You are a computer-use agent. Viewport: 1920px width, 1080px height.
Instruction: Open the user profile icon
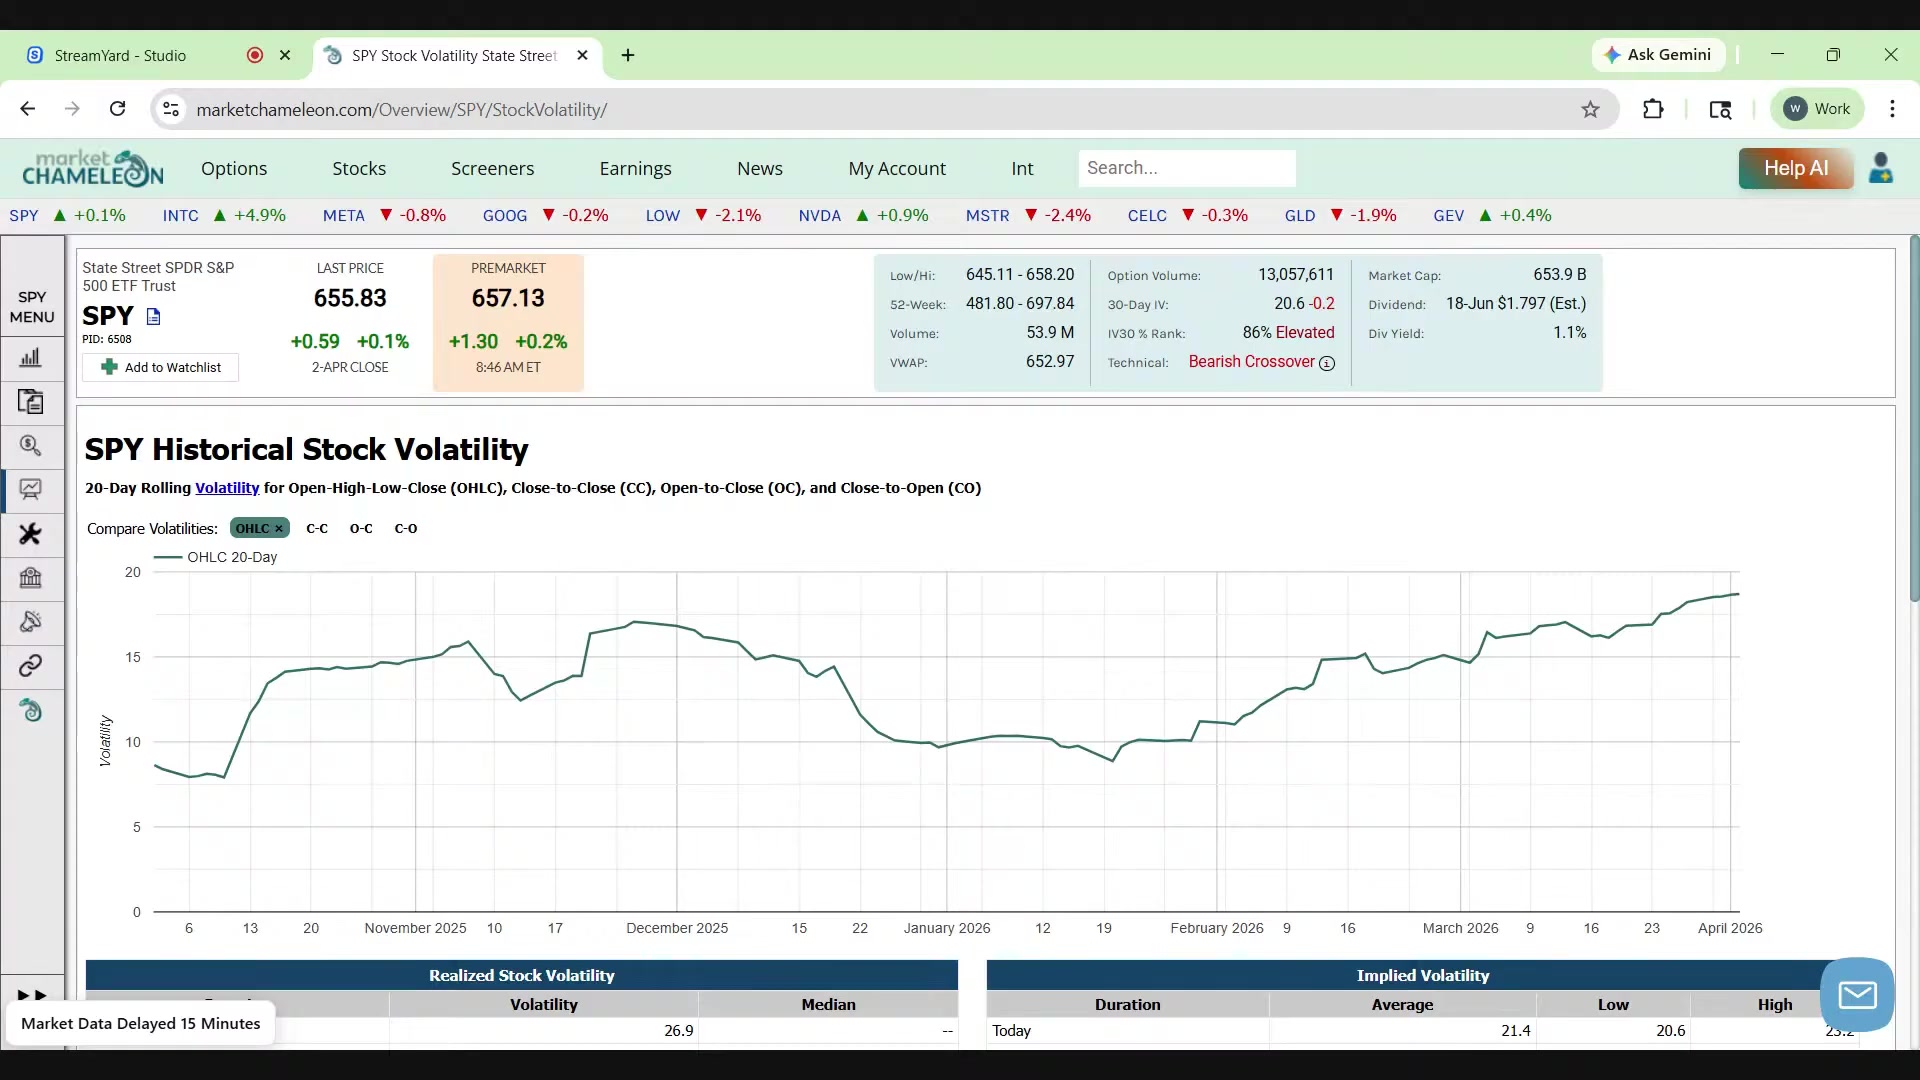pos(1881,168)
